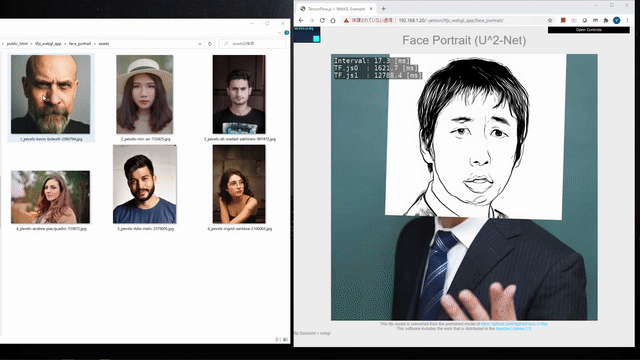Screen dimensions: 640x360
Task: Select 6_pexels-ingrid-santana image thumbnail
Action: tap(239, 184)
